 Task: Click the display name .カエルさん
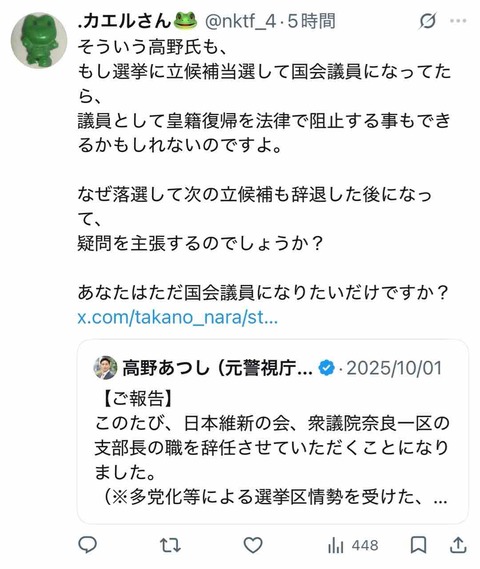pos(124,21)
